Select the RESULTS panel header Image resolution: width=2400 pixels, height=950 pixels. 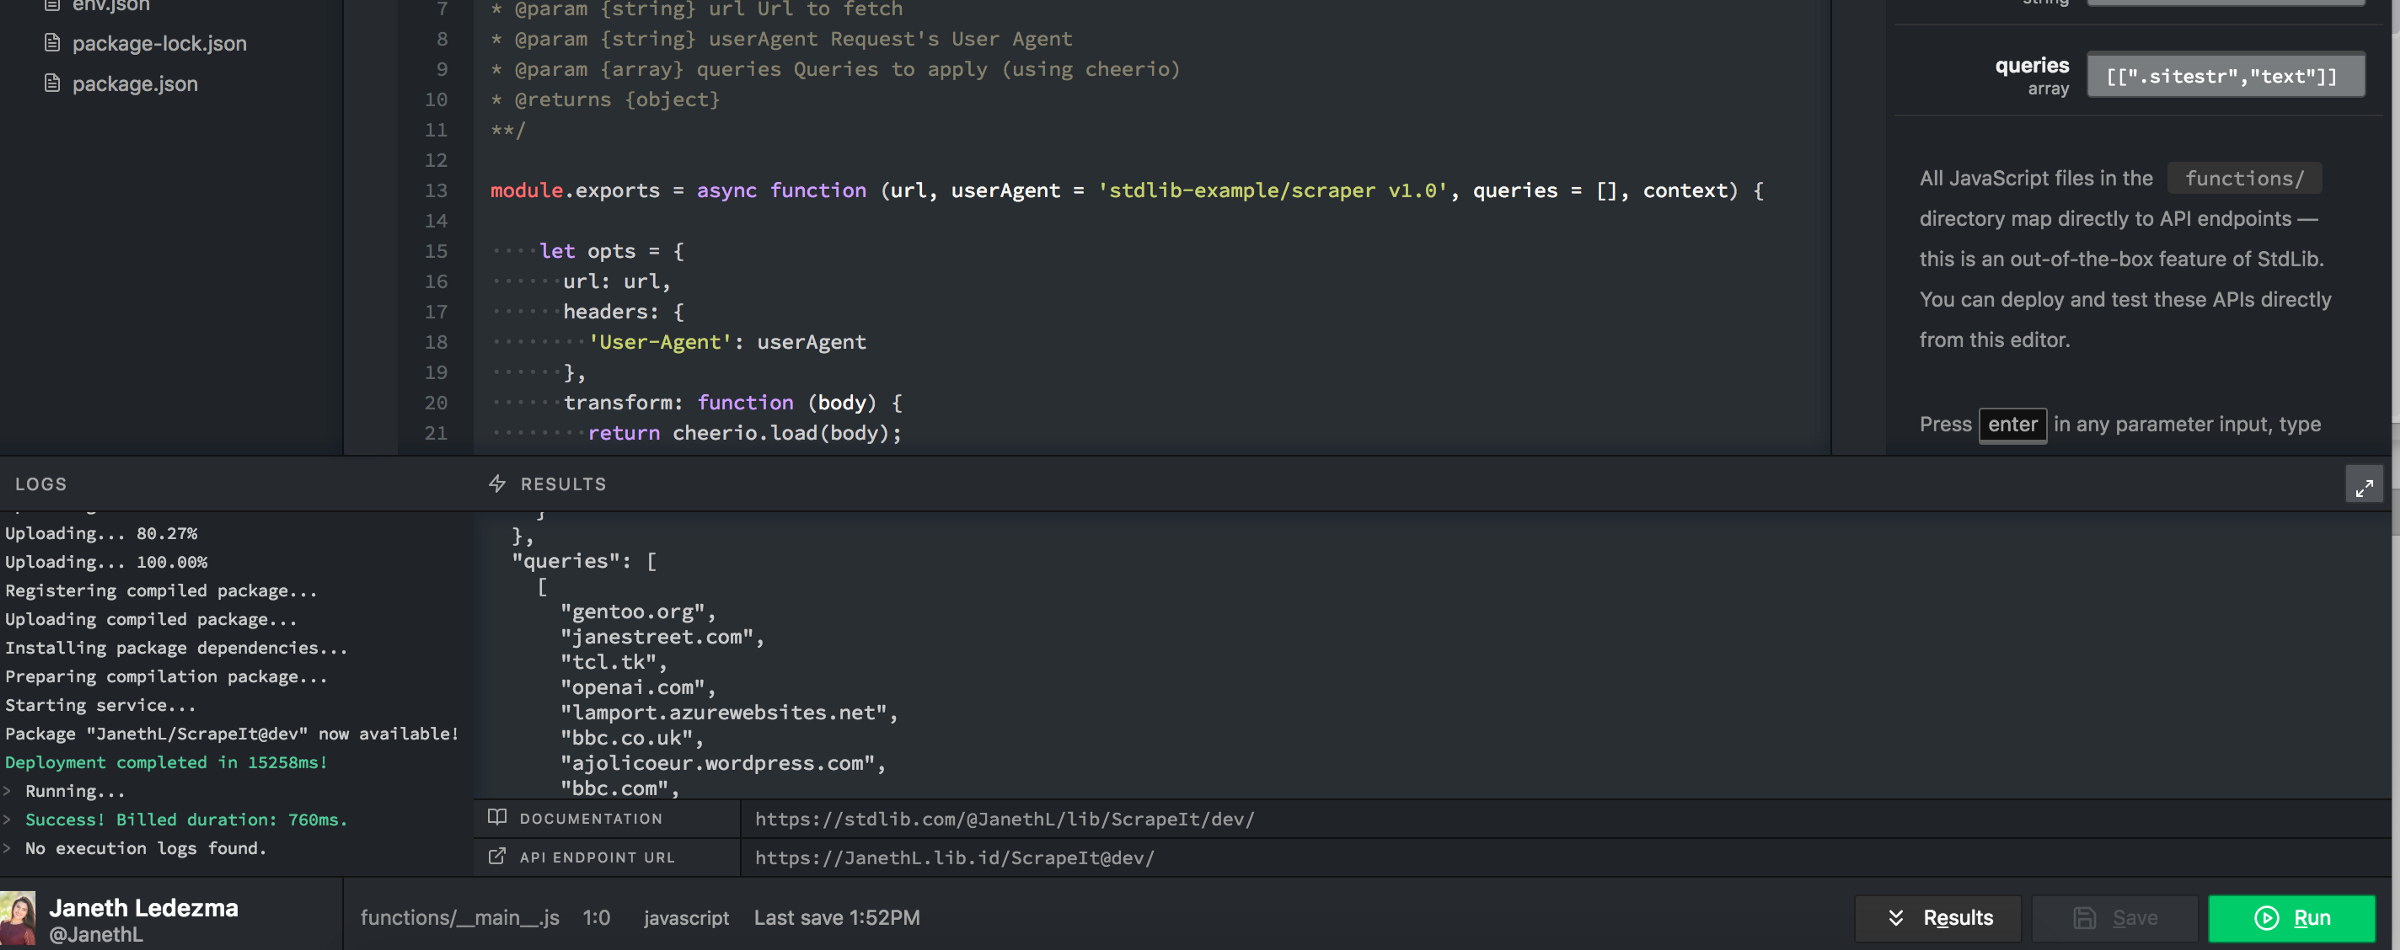[x=563, y=484]
